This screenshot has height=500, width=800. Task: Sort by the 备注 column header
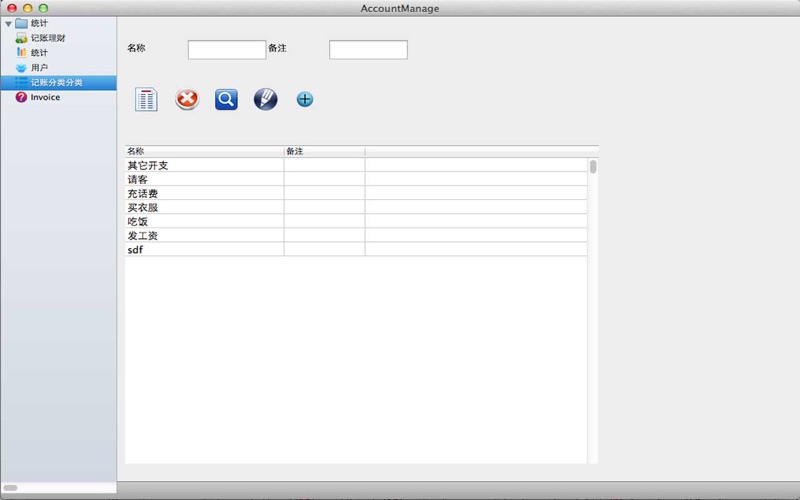(324, 151)
